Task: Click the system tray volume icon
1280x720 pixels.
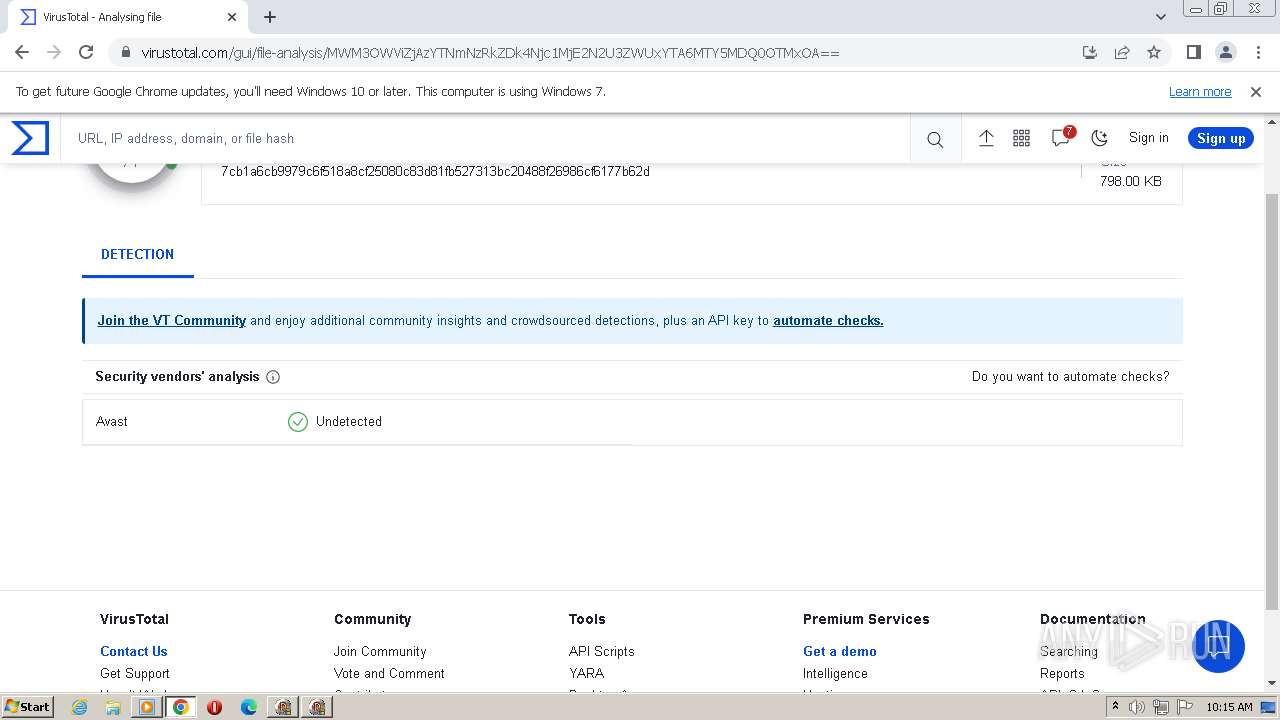Action: point(1137,707)
